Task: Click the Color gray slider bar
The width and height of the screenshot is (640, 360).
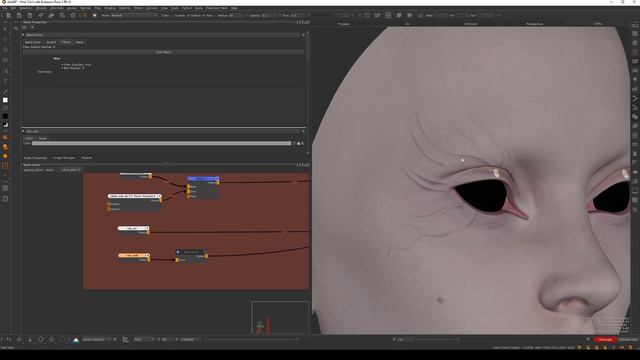Action: (x=162, y=143)
